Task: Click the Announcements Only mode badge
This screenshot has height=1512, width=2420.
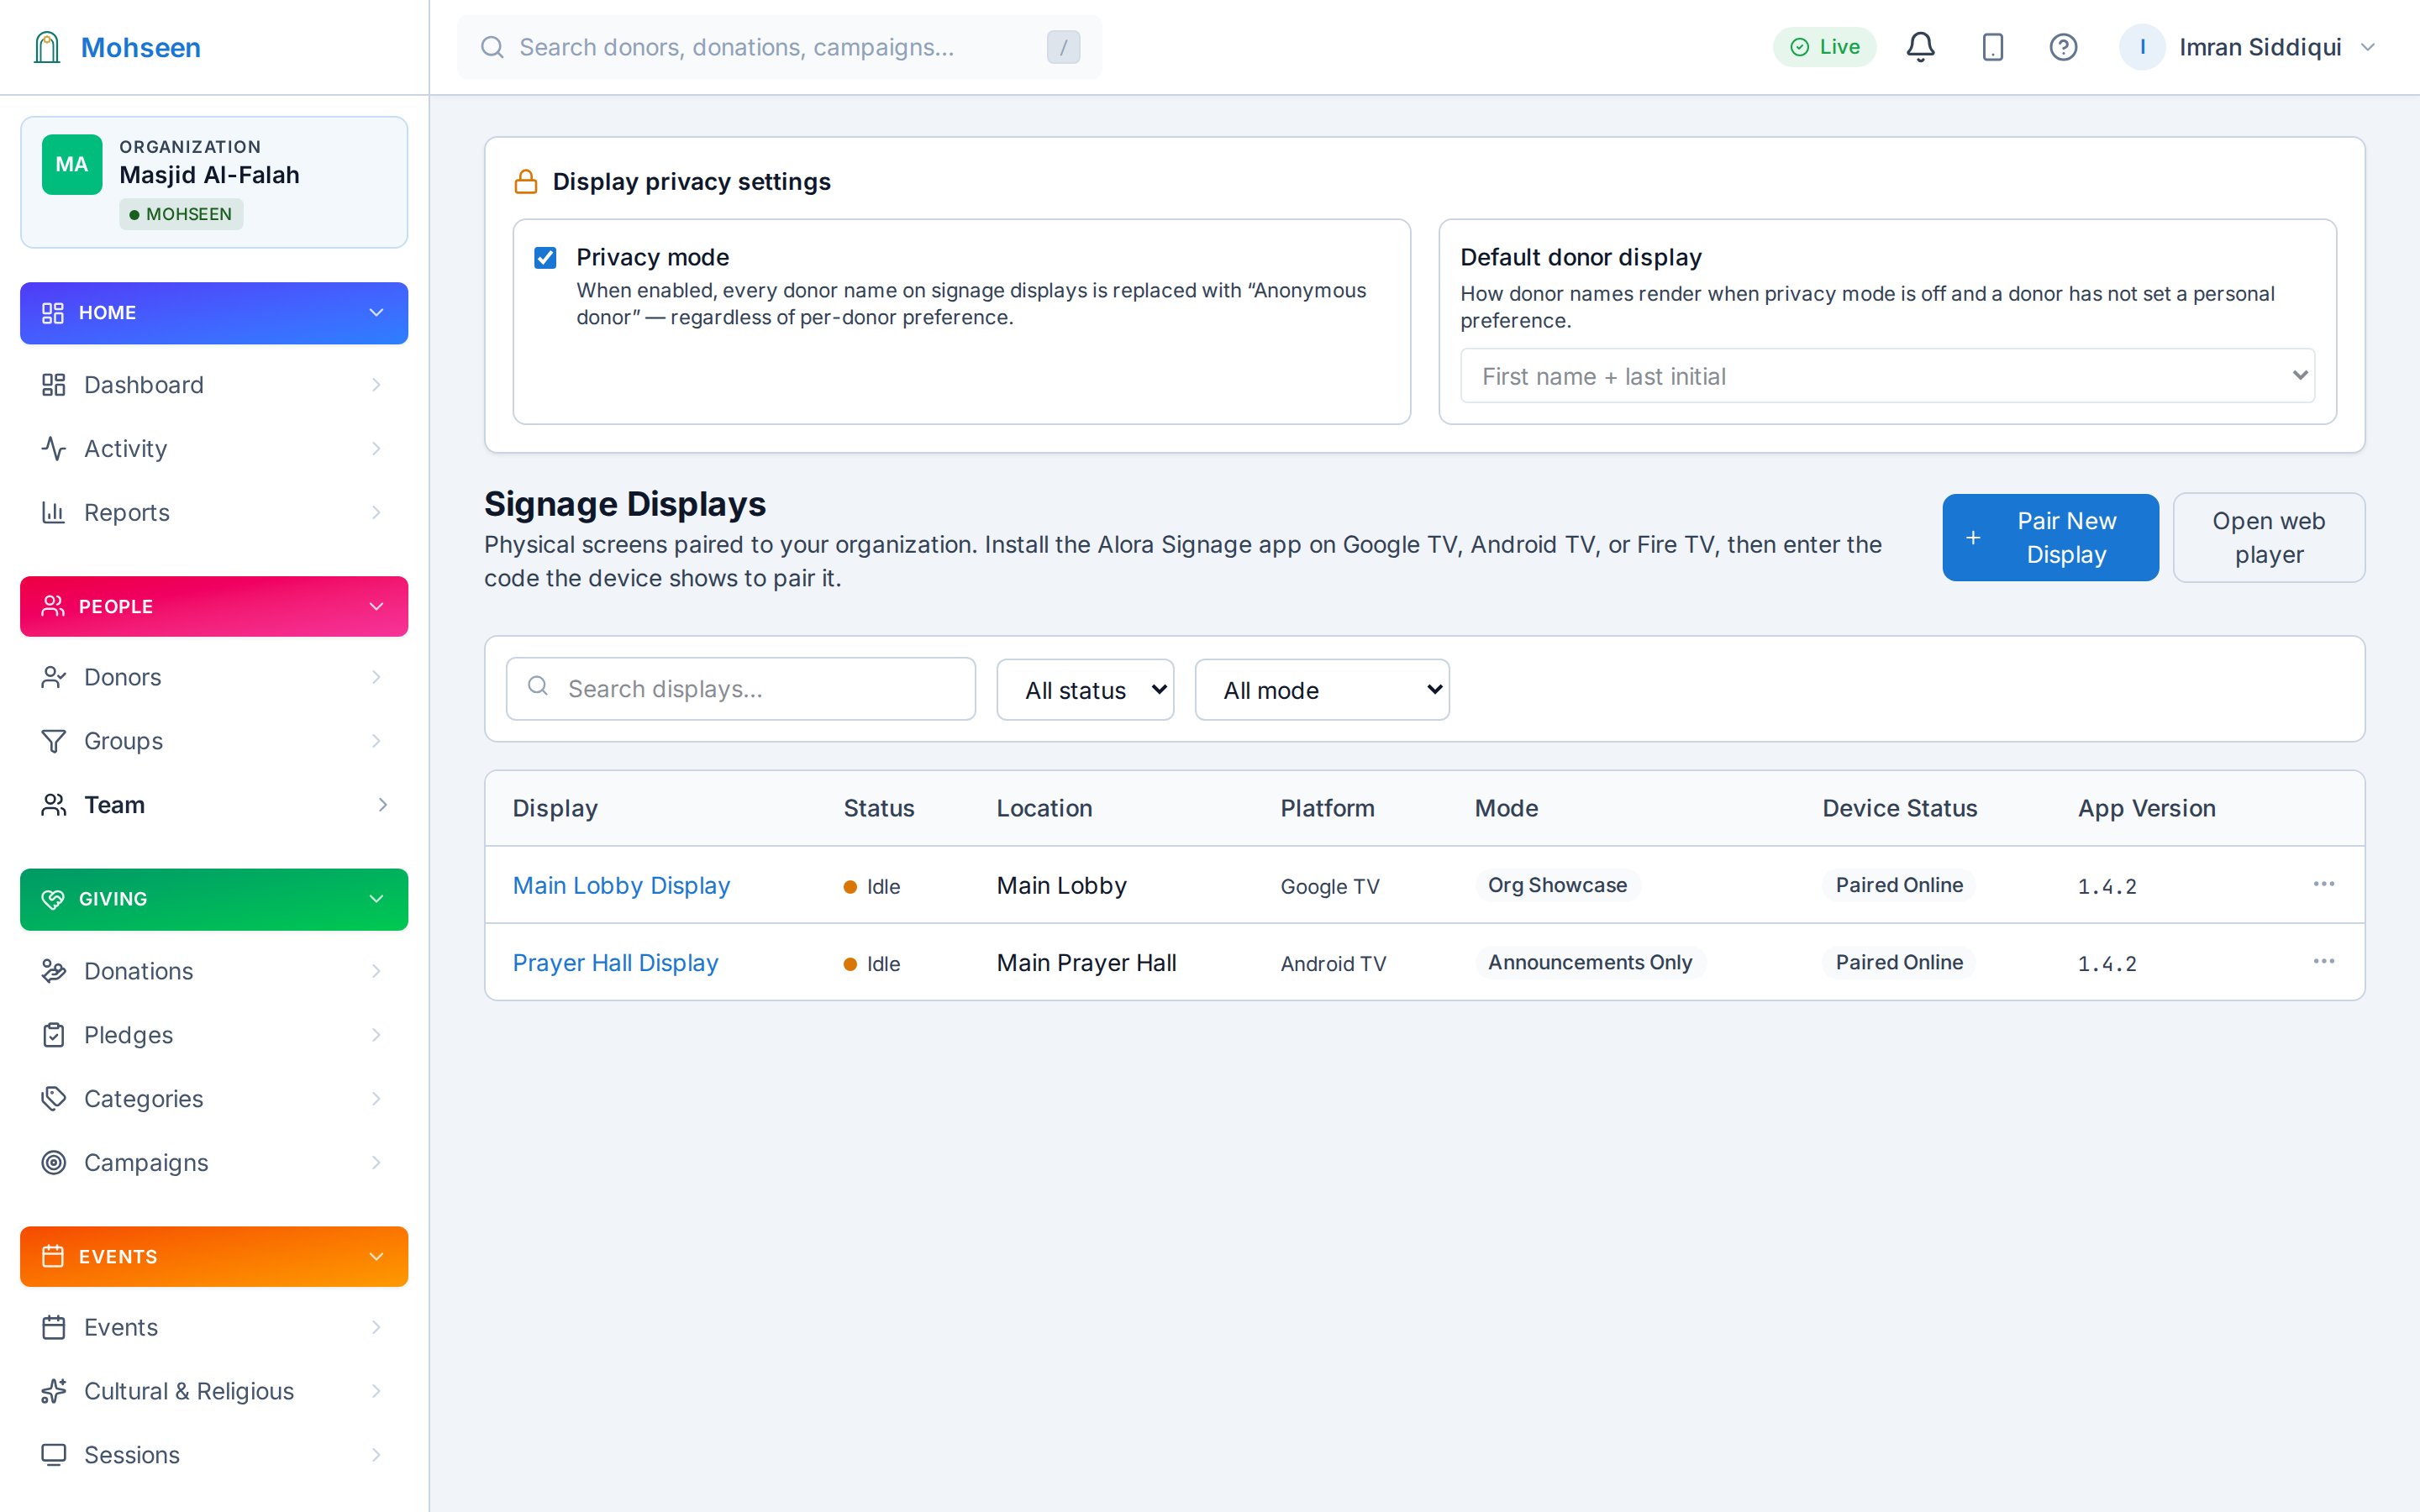Action: 1590,962
